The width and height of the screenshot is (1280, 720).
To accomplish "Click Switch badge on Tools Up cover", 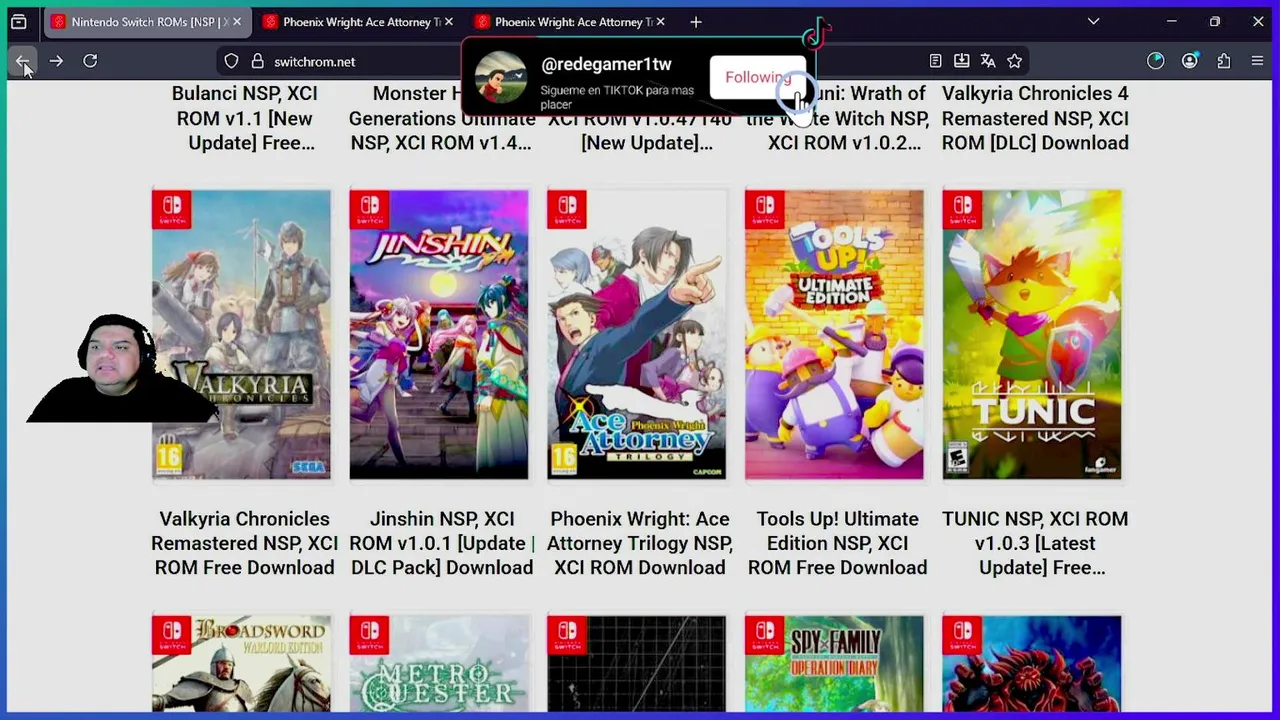I will click(x=764, y=210).
